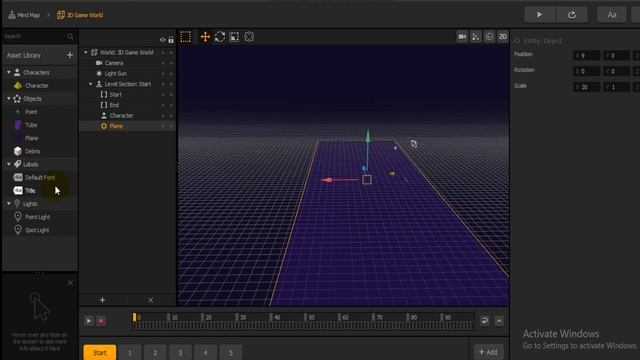Screen dimensions: 640x360
Task: Click timeline marker at frame 40
Action: click(271, 317)
